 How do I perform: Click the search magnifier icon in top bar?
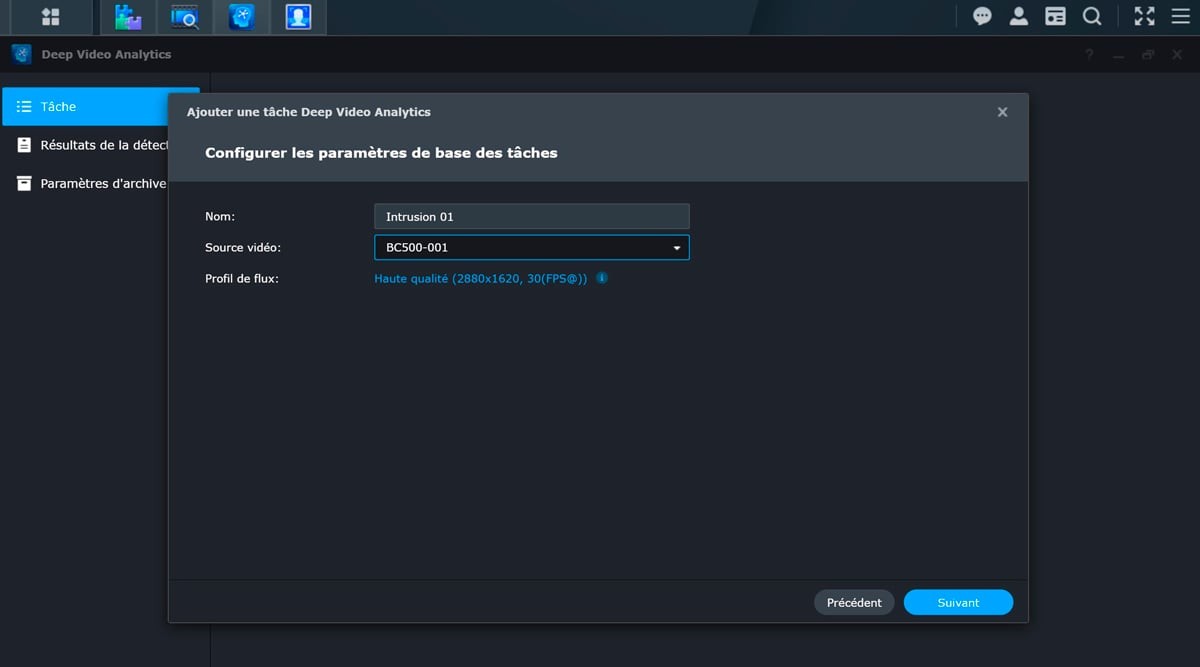pos(1092,17)
